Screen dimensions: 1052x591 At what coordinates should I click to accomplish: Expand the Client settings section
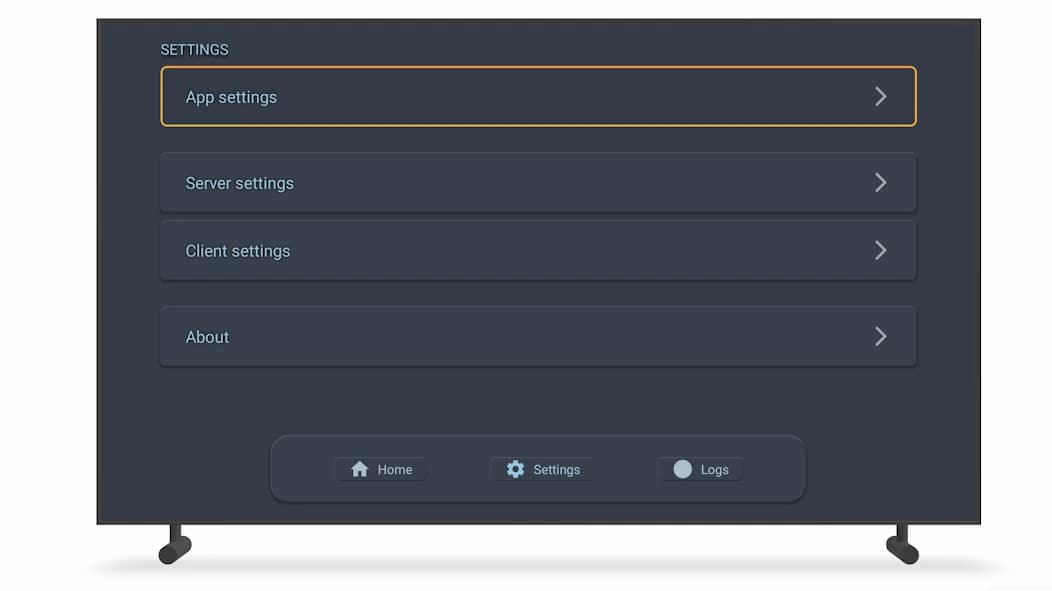pyautogui.click(x=538, y=250)
